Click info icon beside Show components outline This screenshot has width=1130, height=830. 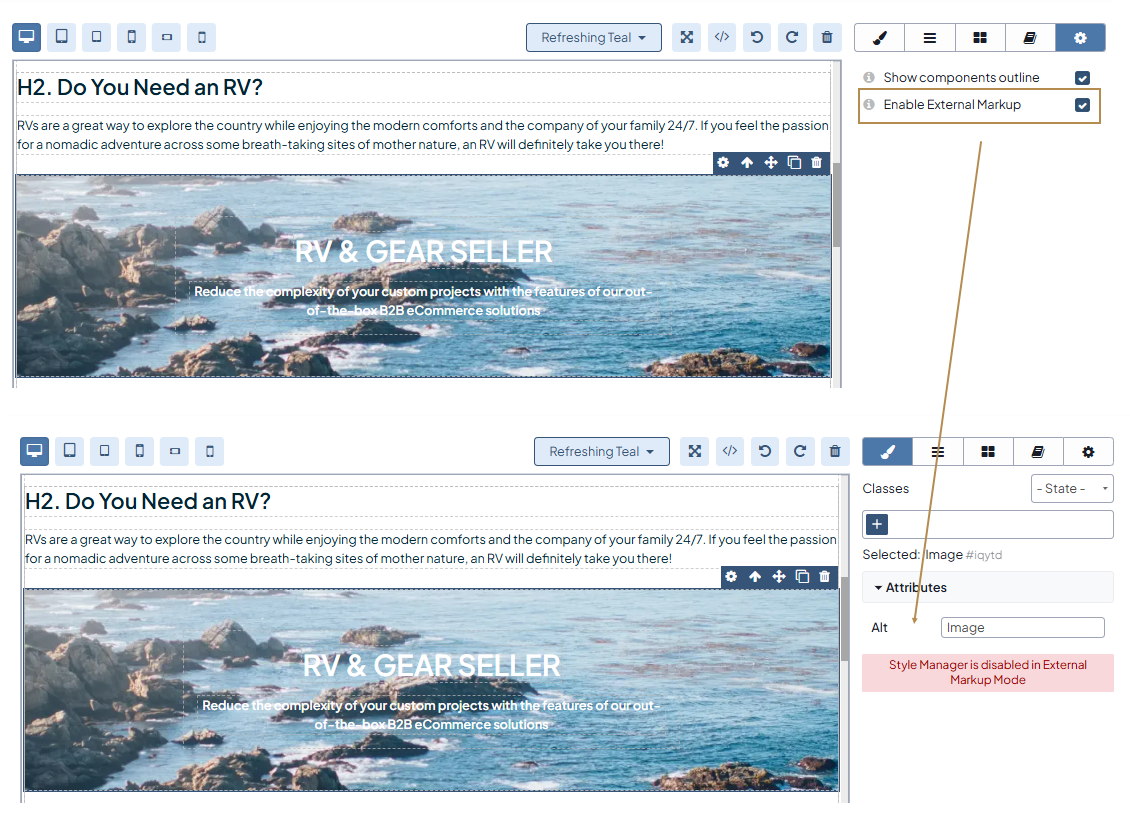coord(869,78)
